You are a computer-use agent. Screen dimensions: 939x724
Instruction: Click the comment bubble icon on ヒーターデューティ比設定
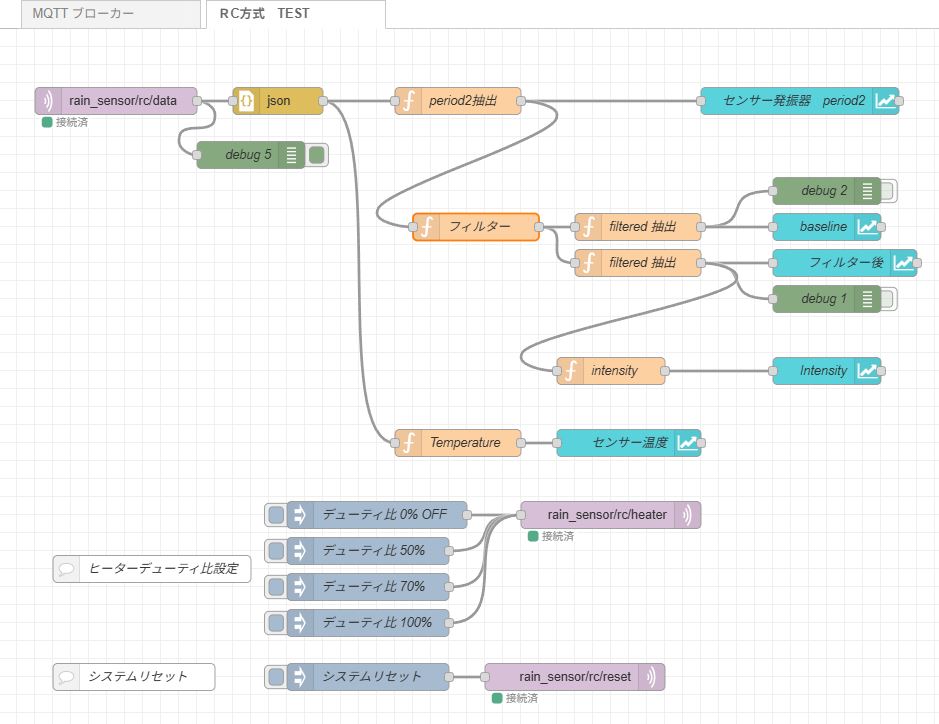(67, 569)
